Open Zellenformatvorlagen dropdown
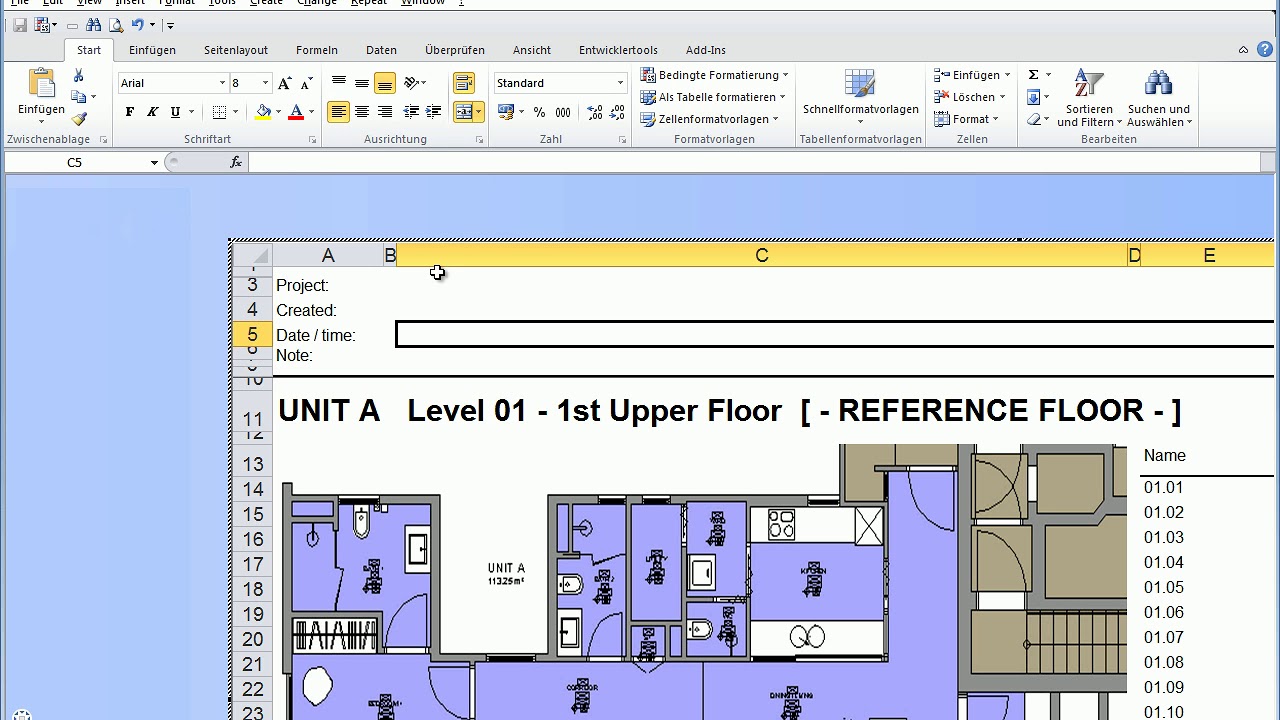1280x720 pixels. click(709, 119)
